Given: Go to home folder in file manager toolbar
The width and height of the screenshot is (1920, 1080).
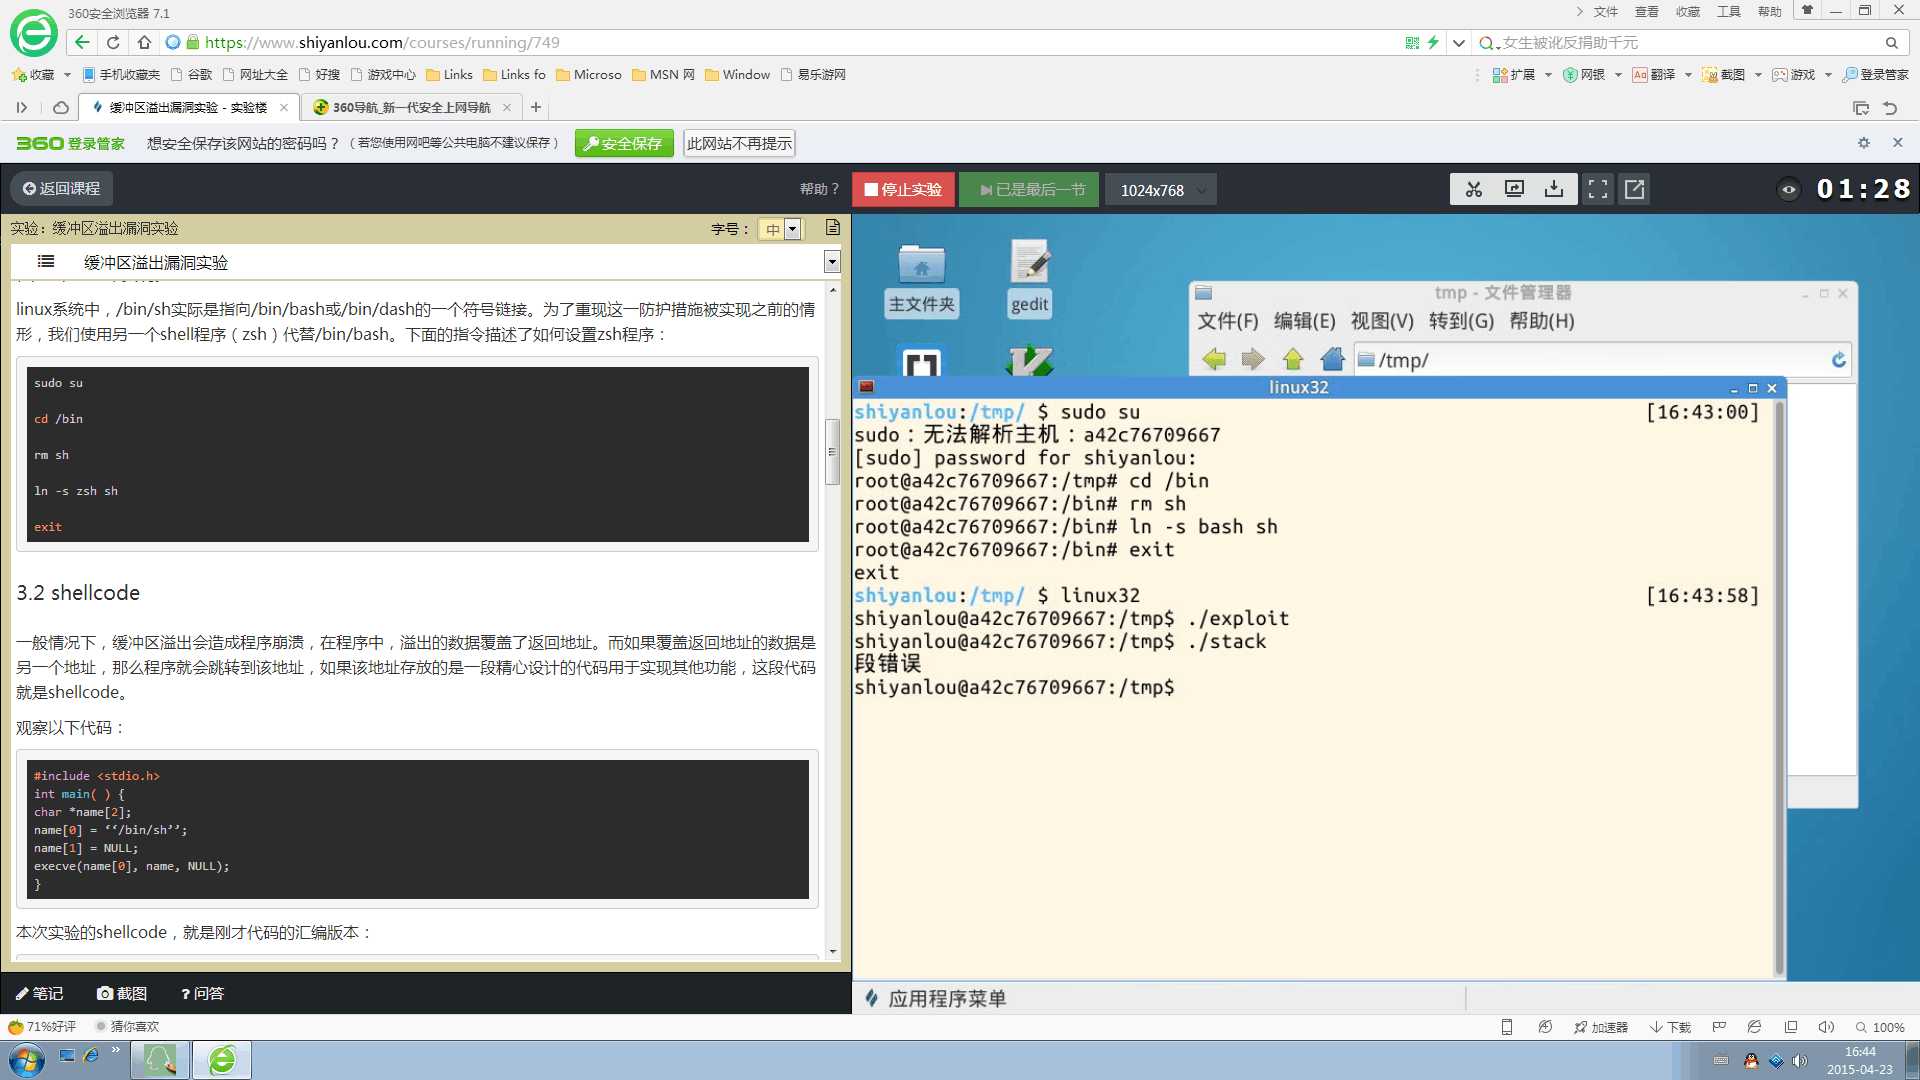Looking at the screenshot, I should coord(1332,360).
